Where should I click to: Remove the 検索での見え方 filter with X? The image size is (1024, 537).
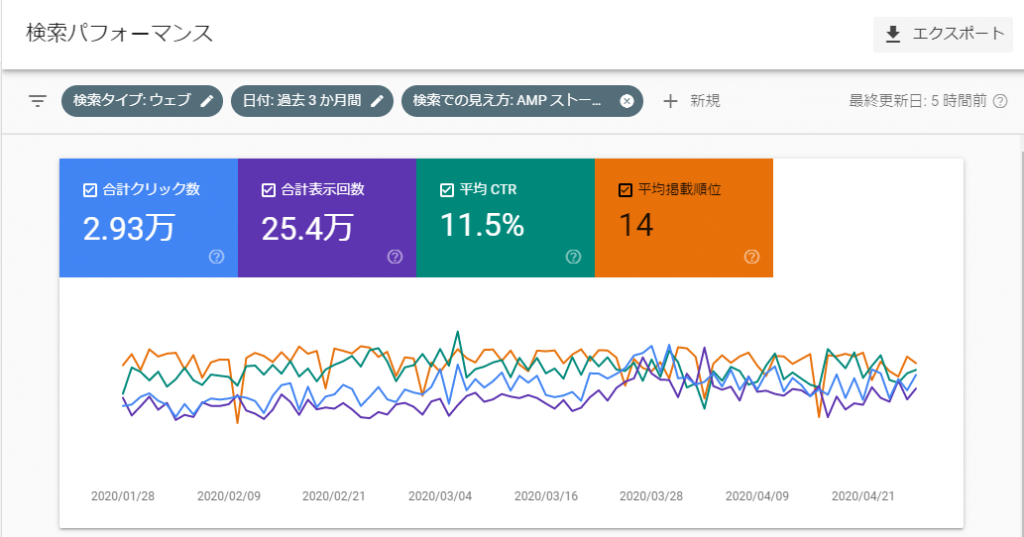pos(626,101)
